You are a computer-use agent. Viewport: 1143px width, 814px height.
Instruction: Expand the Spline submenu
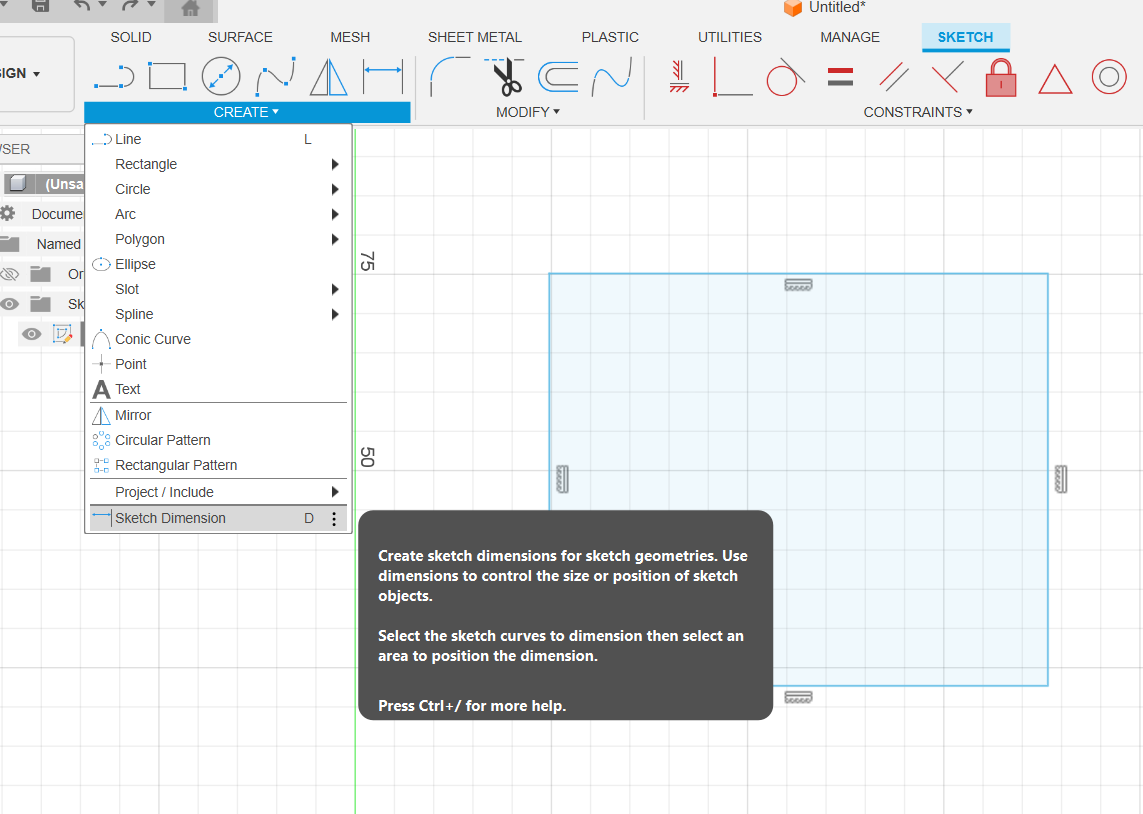point(335,315)
